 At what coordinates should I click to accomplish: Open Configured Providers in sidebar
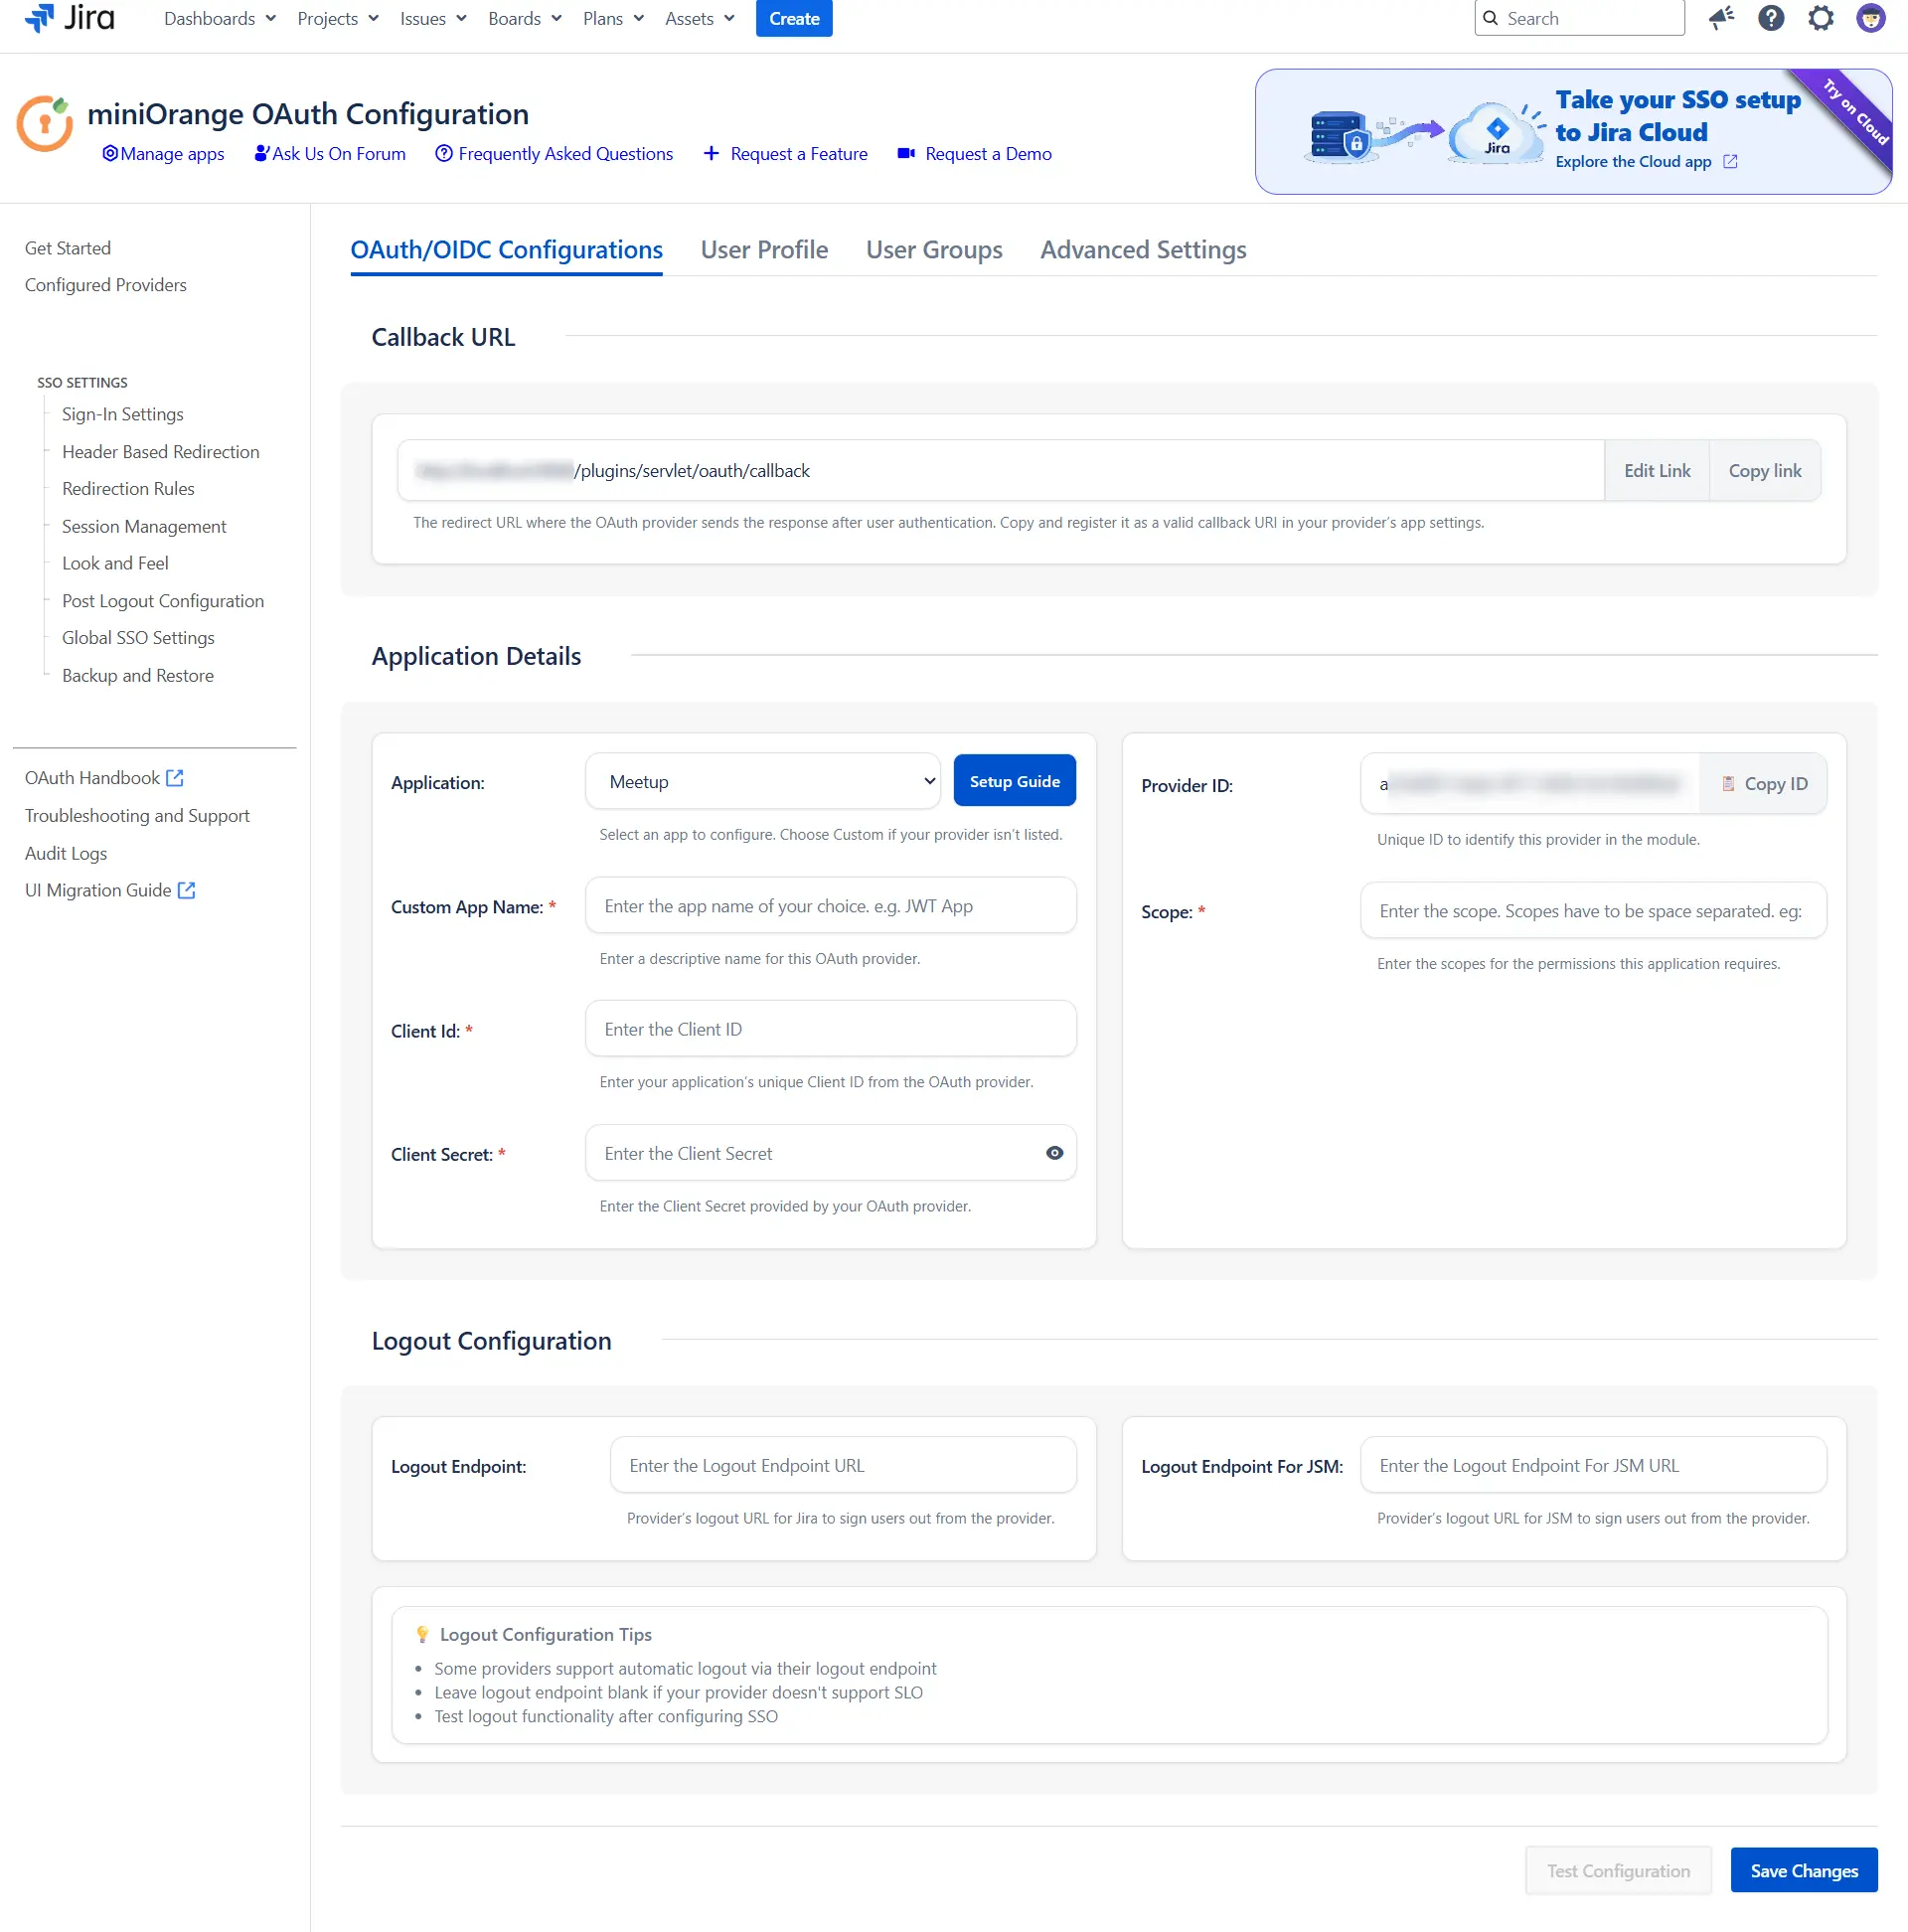[x=106, y=285]
